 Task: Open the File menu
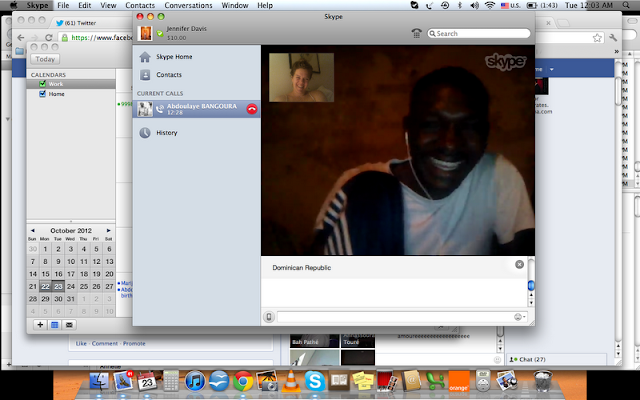(63, 5)
